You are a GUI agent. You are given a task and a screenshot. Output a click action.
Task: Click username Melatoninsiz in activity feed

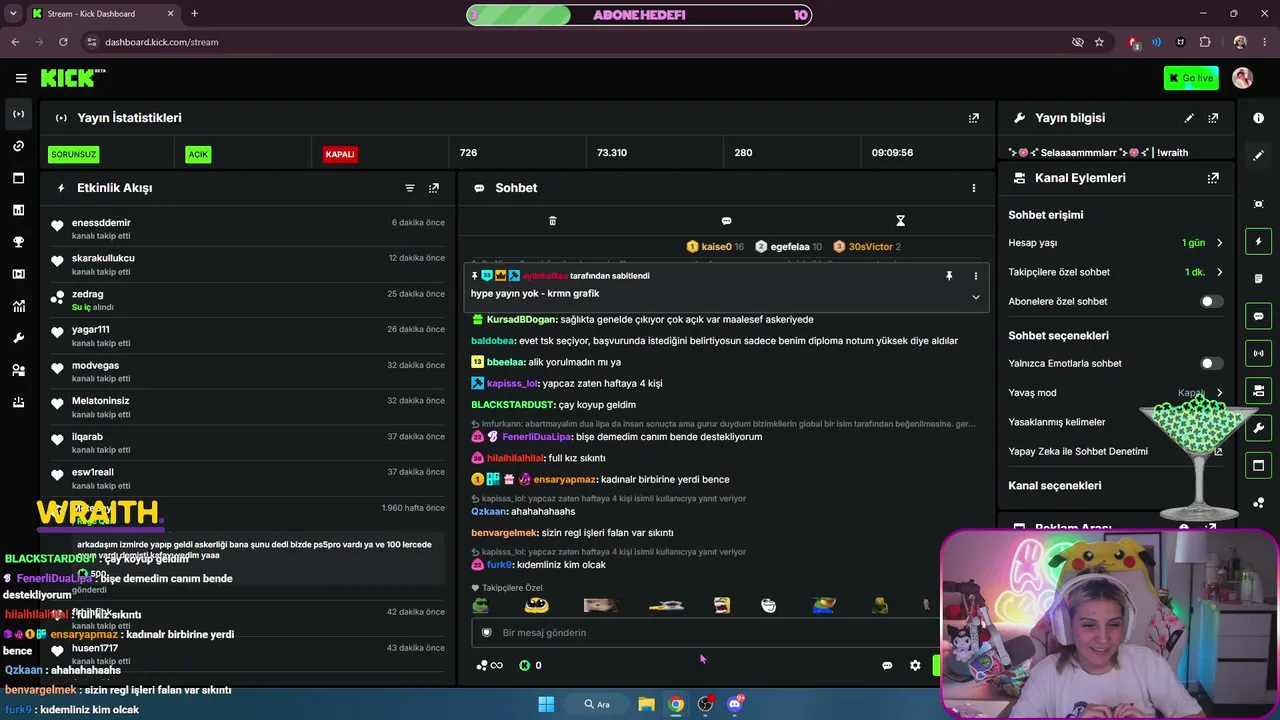click(100, 401)
